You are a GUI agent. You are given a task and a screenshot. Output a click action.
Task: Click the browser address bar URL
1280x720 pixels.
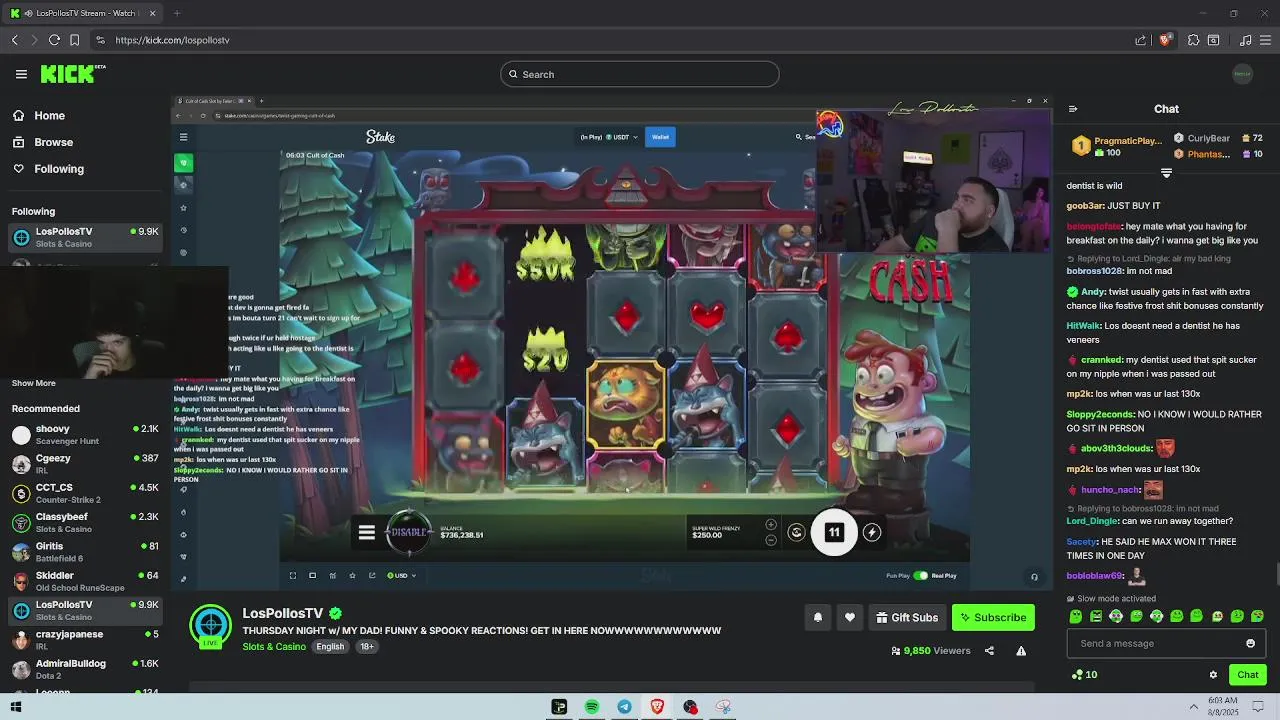[x=172, y=40]
